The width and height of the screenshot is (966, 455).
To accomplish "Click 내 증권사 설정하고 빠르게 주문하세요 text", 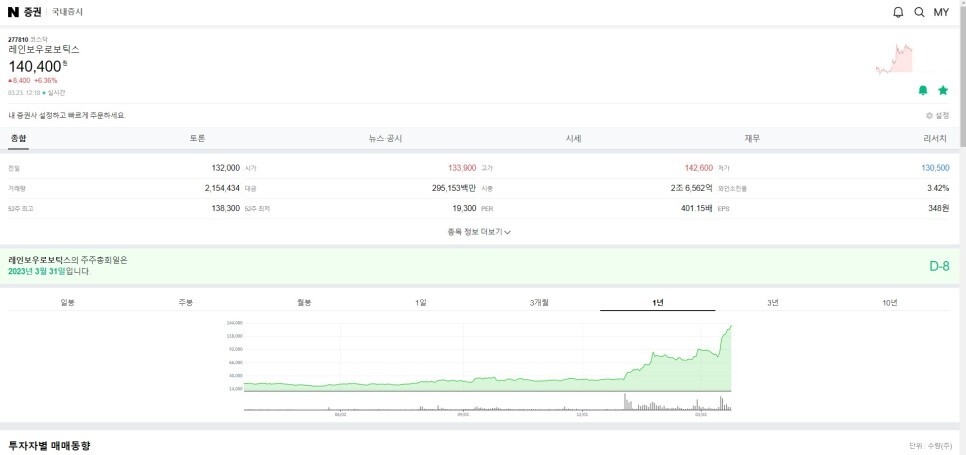I will (67, 115).
